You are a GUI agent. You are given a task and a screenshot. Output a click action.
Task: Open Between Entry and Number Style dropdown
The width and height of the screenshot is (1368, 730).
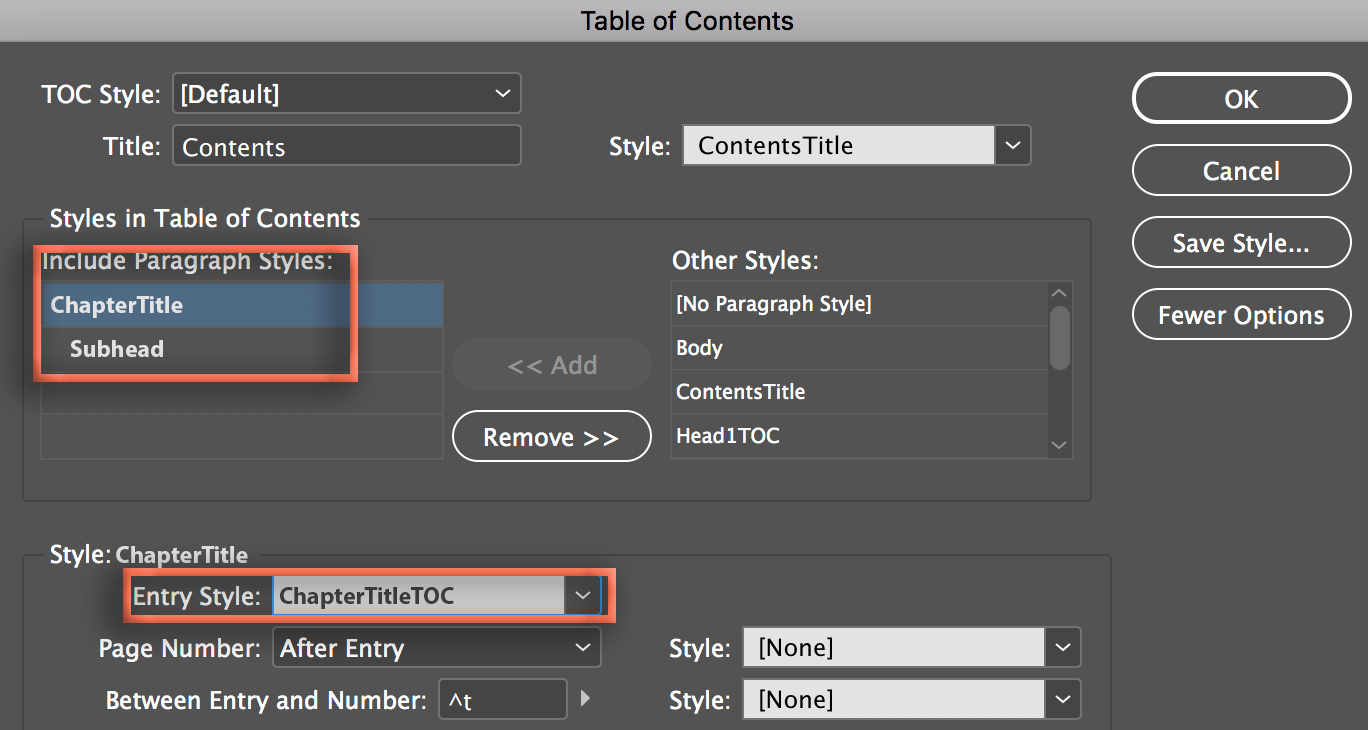pyautogui.click(x=1062, y=699)
